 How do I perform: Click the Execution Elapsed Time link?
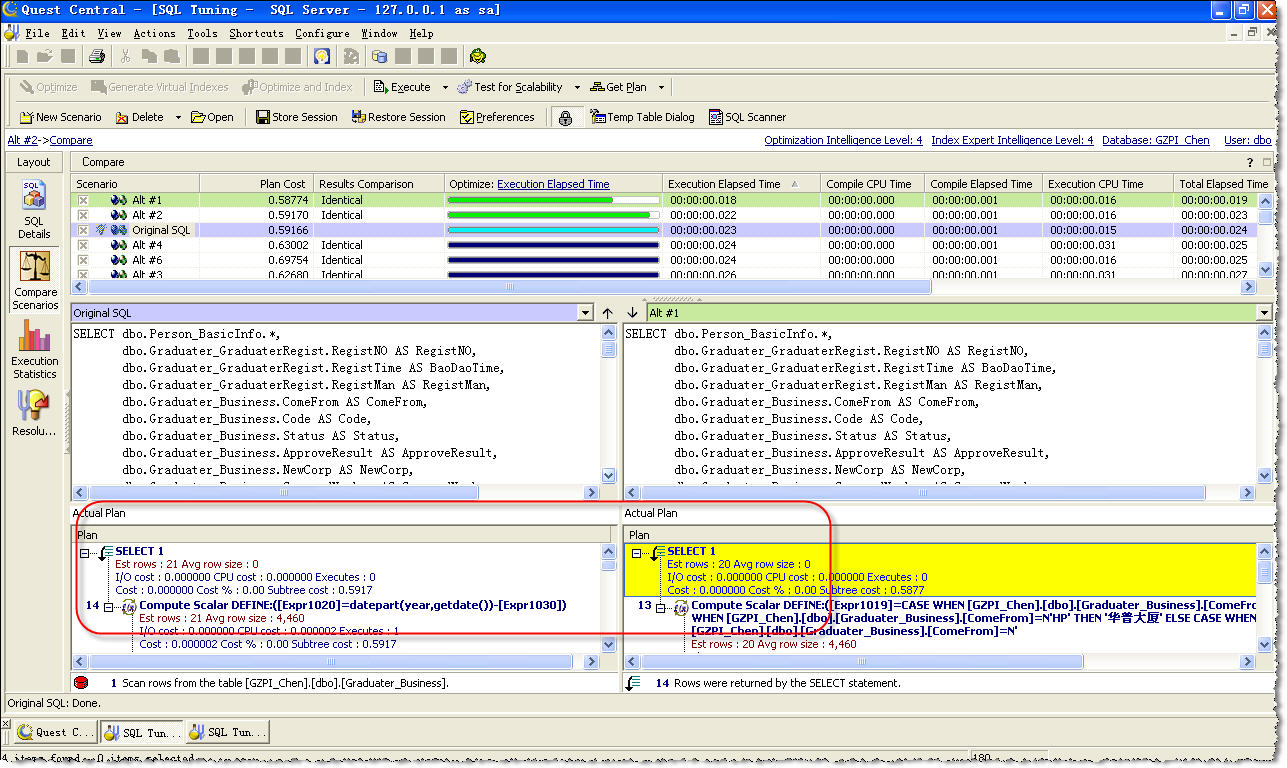553,184
